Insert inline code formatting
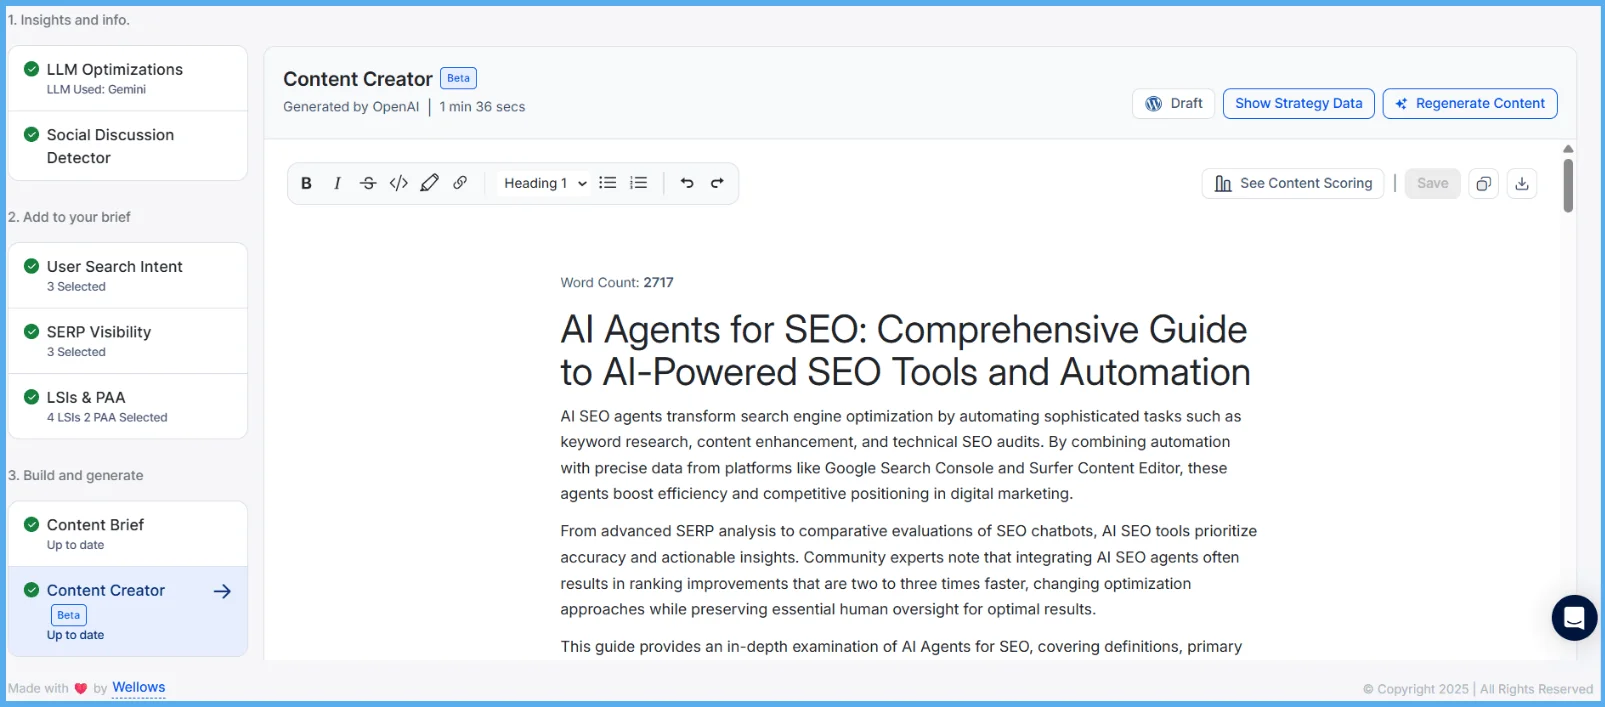This screenshot has width=1605, height=707. pos(399,183)
